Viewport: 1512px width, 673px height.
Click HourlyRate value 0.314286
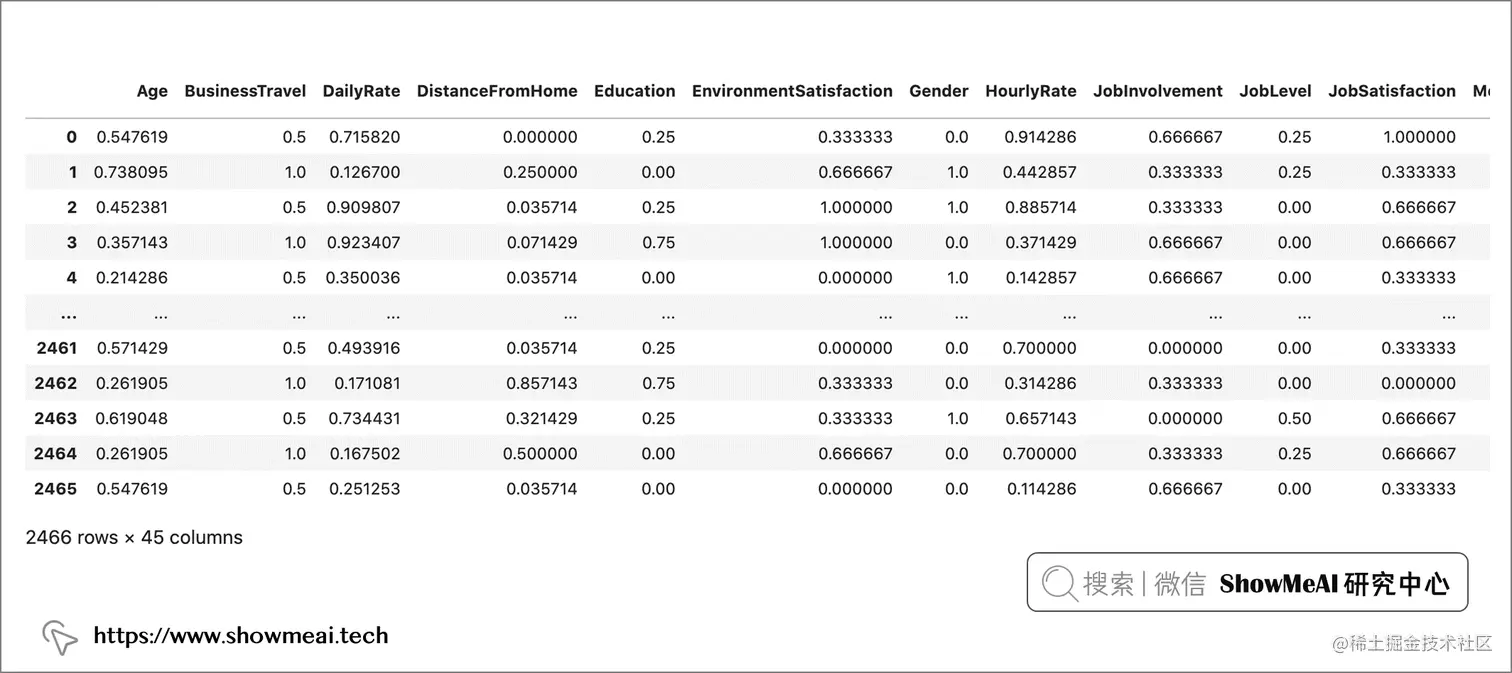pyautogui.click(x=1040, y=383)
